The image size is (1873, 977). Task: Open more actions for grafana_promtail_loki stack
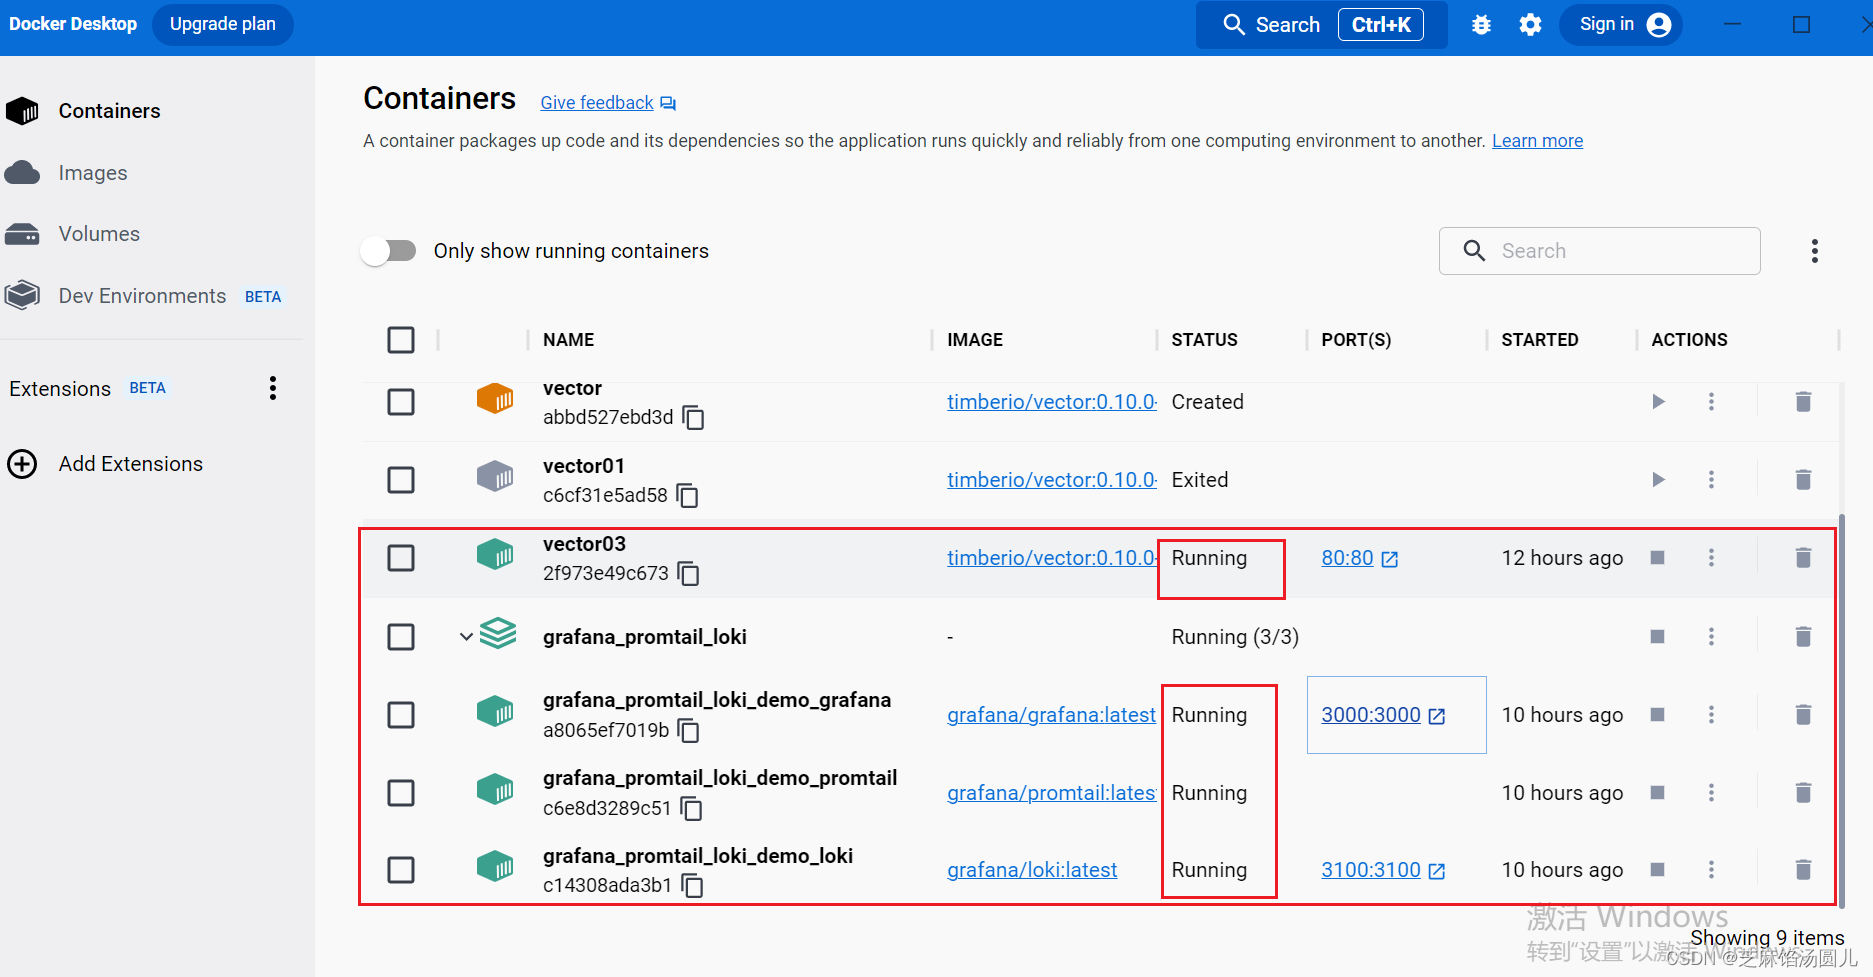(x=1711, y=637)
